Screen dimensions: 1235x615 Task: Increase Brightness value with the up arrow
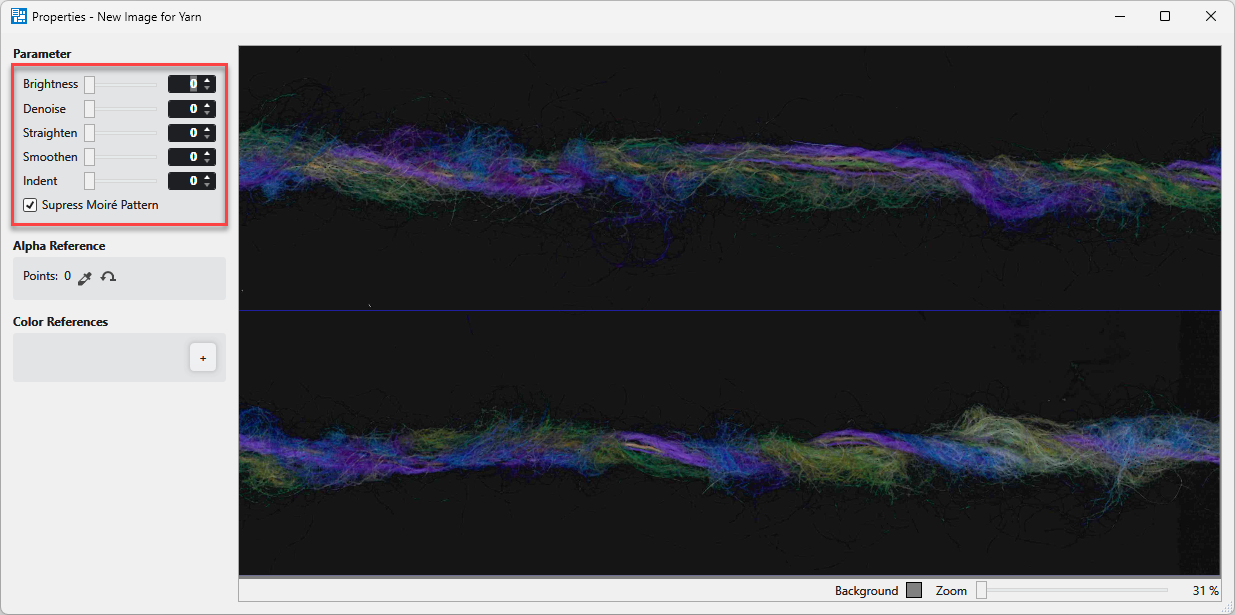pos(207,80)
